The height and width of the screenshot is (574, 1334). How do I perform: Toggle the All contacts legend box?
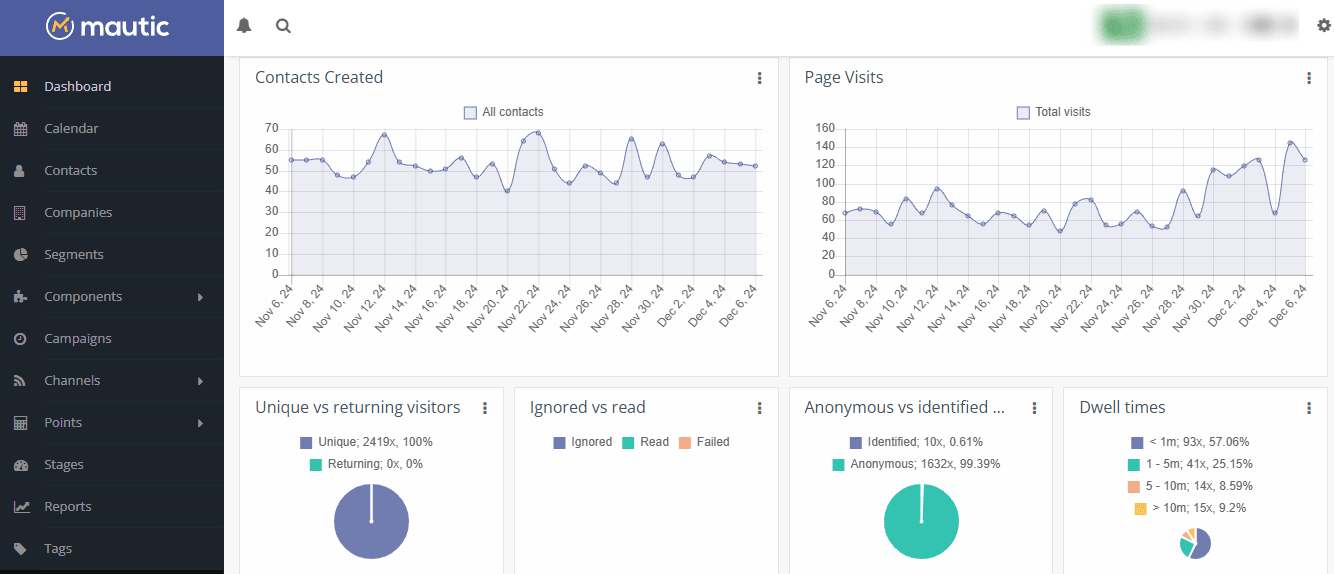coord(470,113)
